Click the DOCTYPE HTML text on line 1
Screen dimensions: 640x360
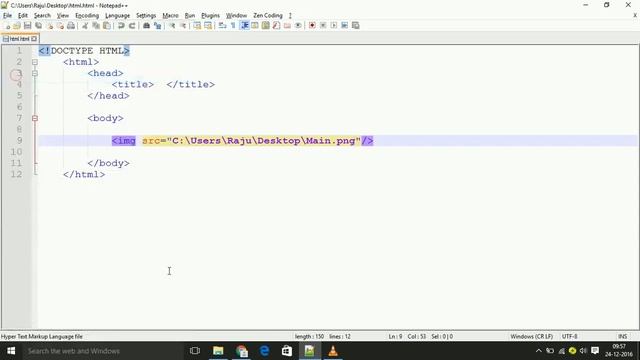click(x=87, y=51)
